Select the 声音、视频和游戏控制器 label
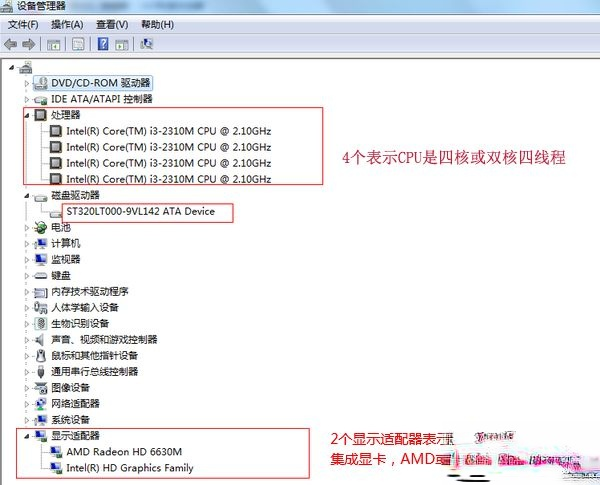The height and width of the screenshot is (485, 600). [x=104, y=340]
